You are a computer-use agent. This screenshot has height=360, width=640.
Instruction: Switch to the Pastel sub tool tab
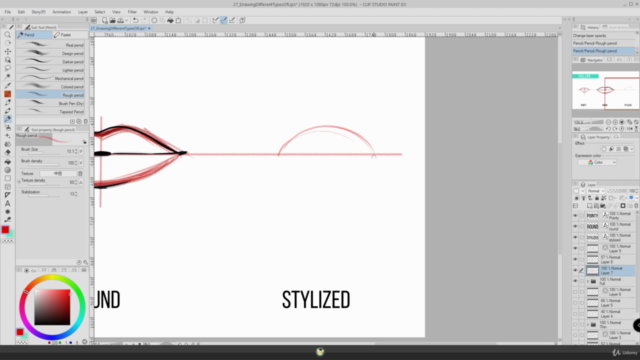[70, 35]
